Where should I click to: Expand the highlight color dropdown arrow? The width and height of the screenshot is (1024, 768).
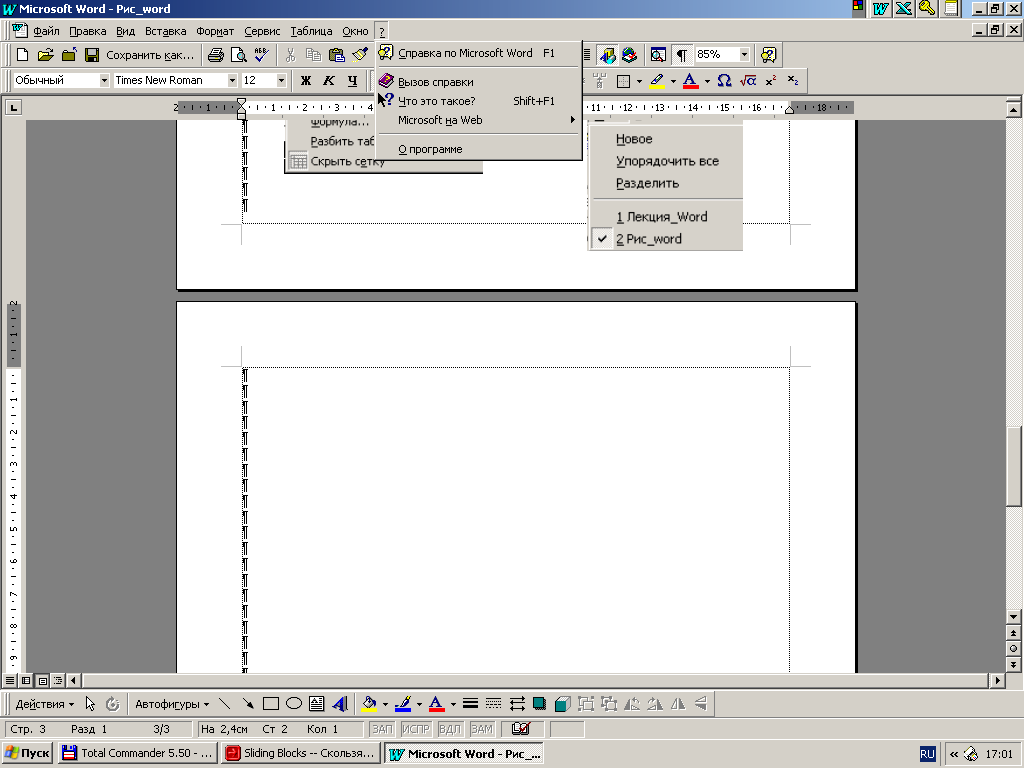673,81
